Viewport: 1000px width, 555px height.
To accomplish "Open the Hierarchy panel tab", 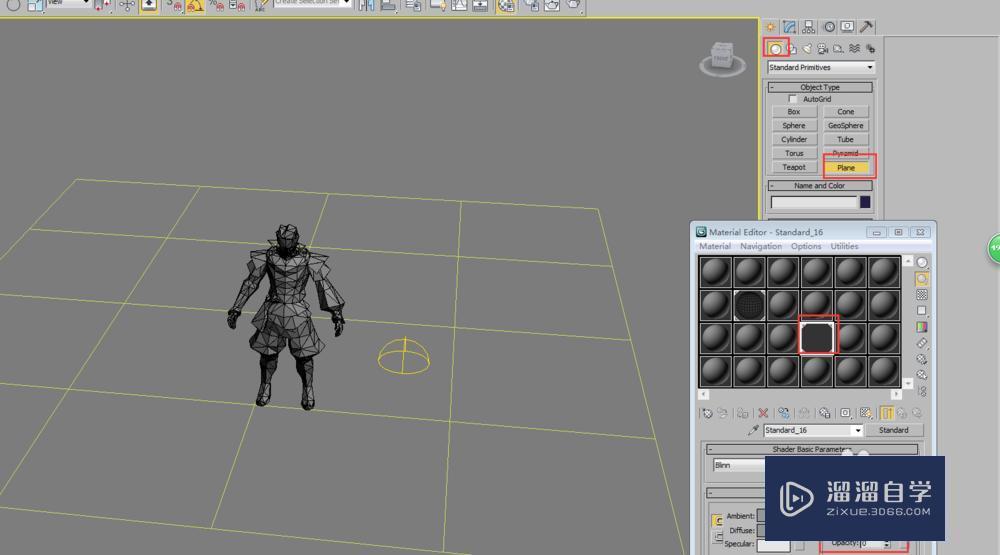I will [809, 27].
